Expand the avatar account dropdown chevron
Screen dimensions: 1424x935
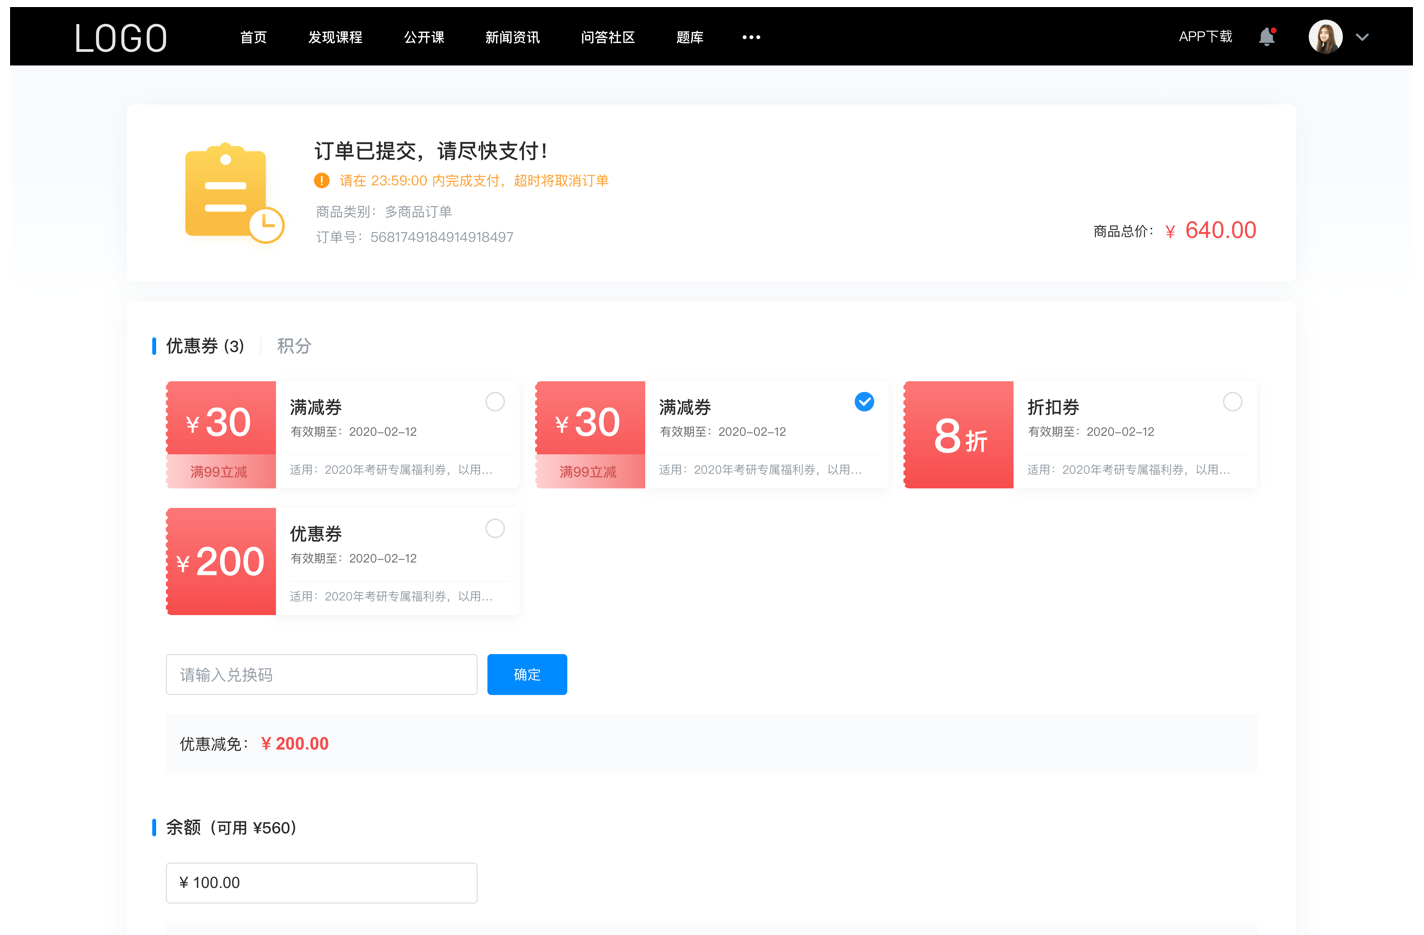[x=1362, y=37]
